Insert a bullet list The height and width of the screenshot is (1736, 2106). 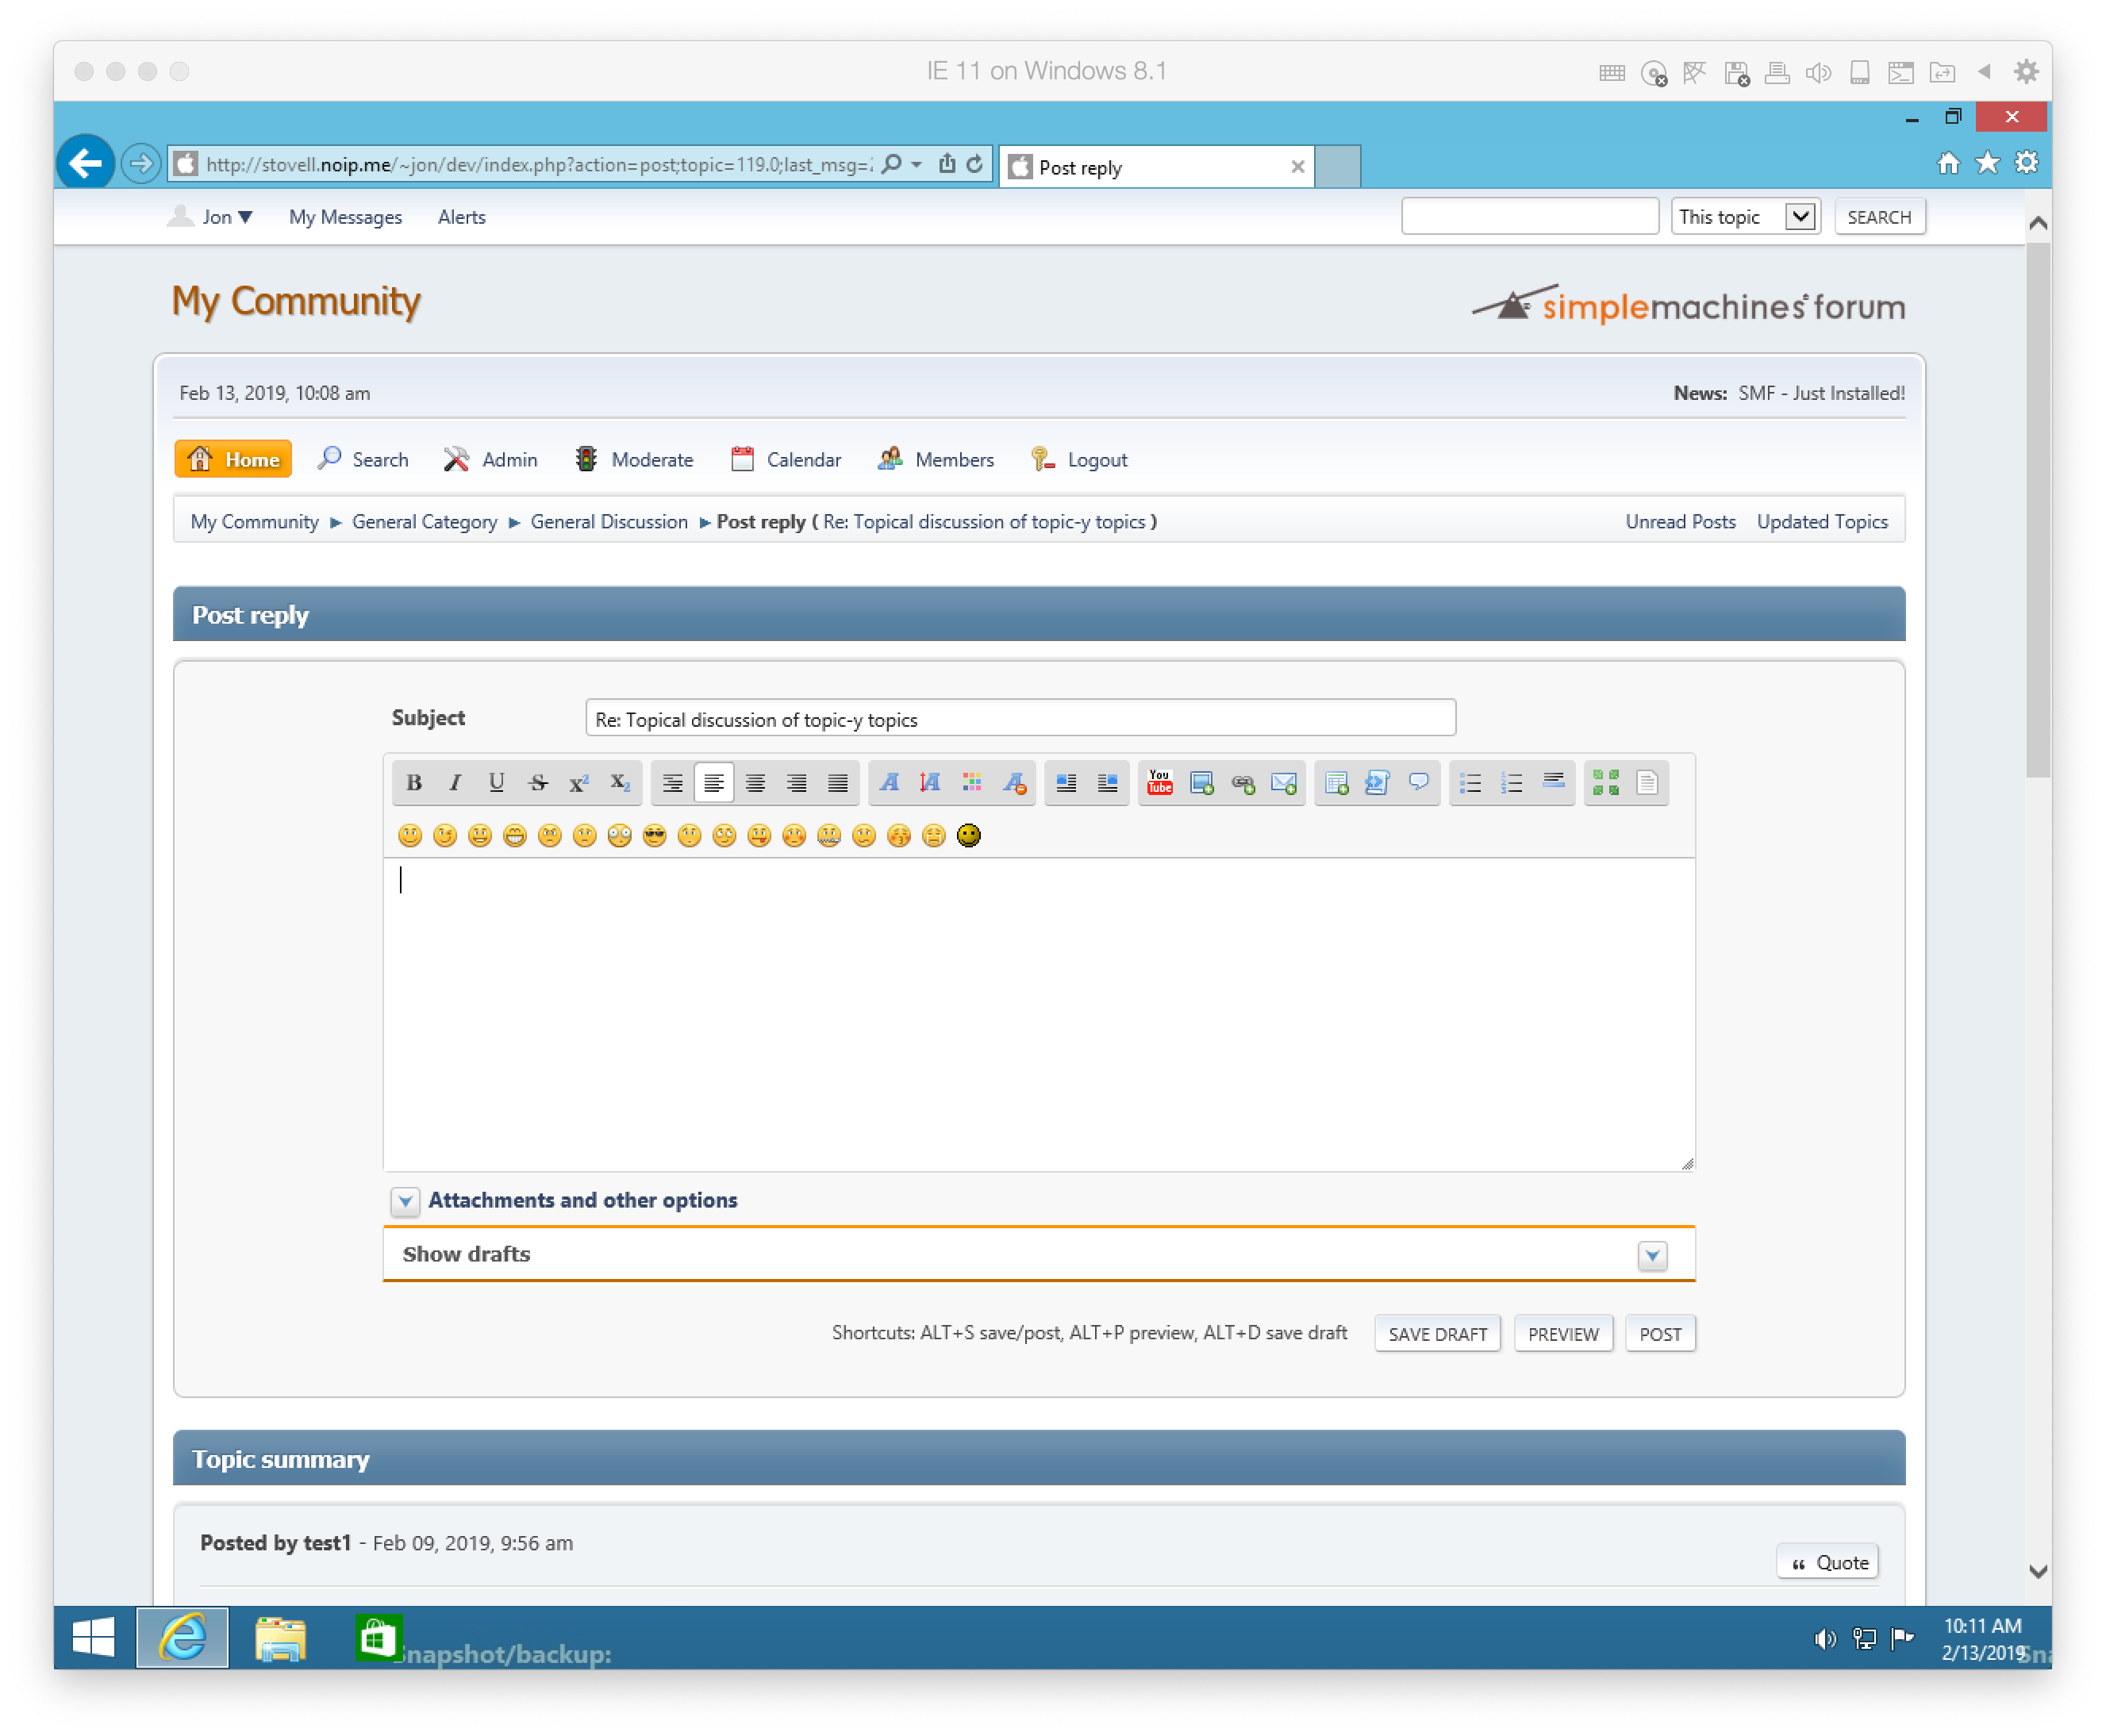click(x=1471, y=782)
